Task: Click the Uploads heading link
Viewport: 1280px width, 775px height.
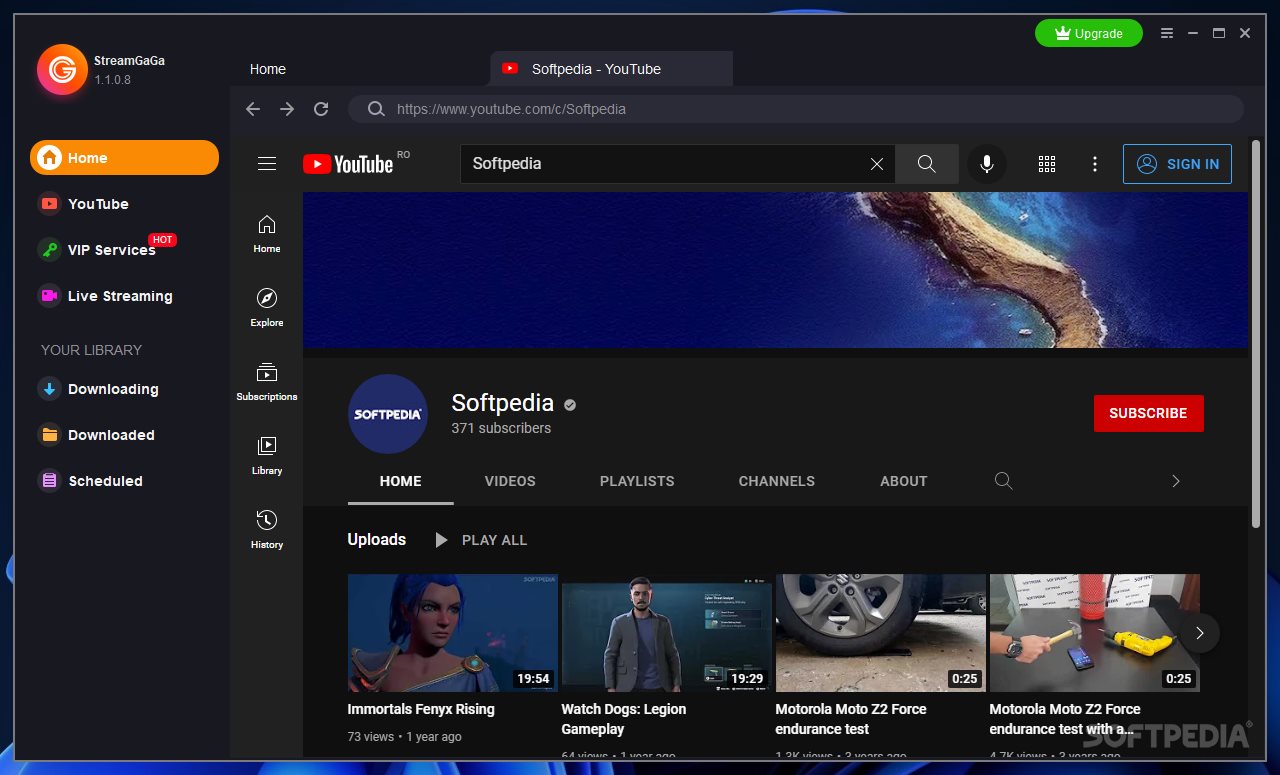Action: click(377, 540)
